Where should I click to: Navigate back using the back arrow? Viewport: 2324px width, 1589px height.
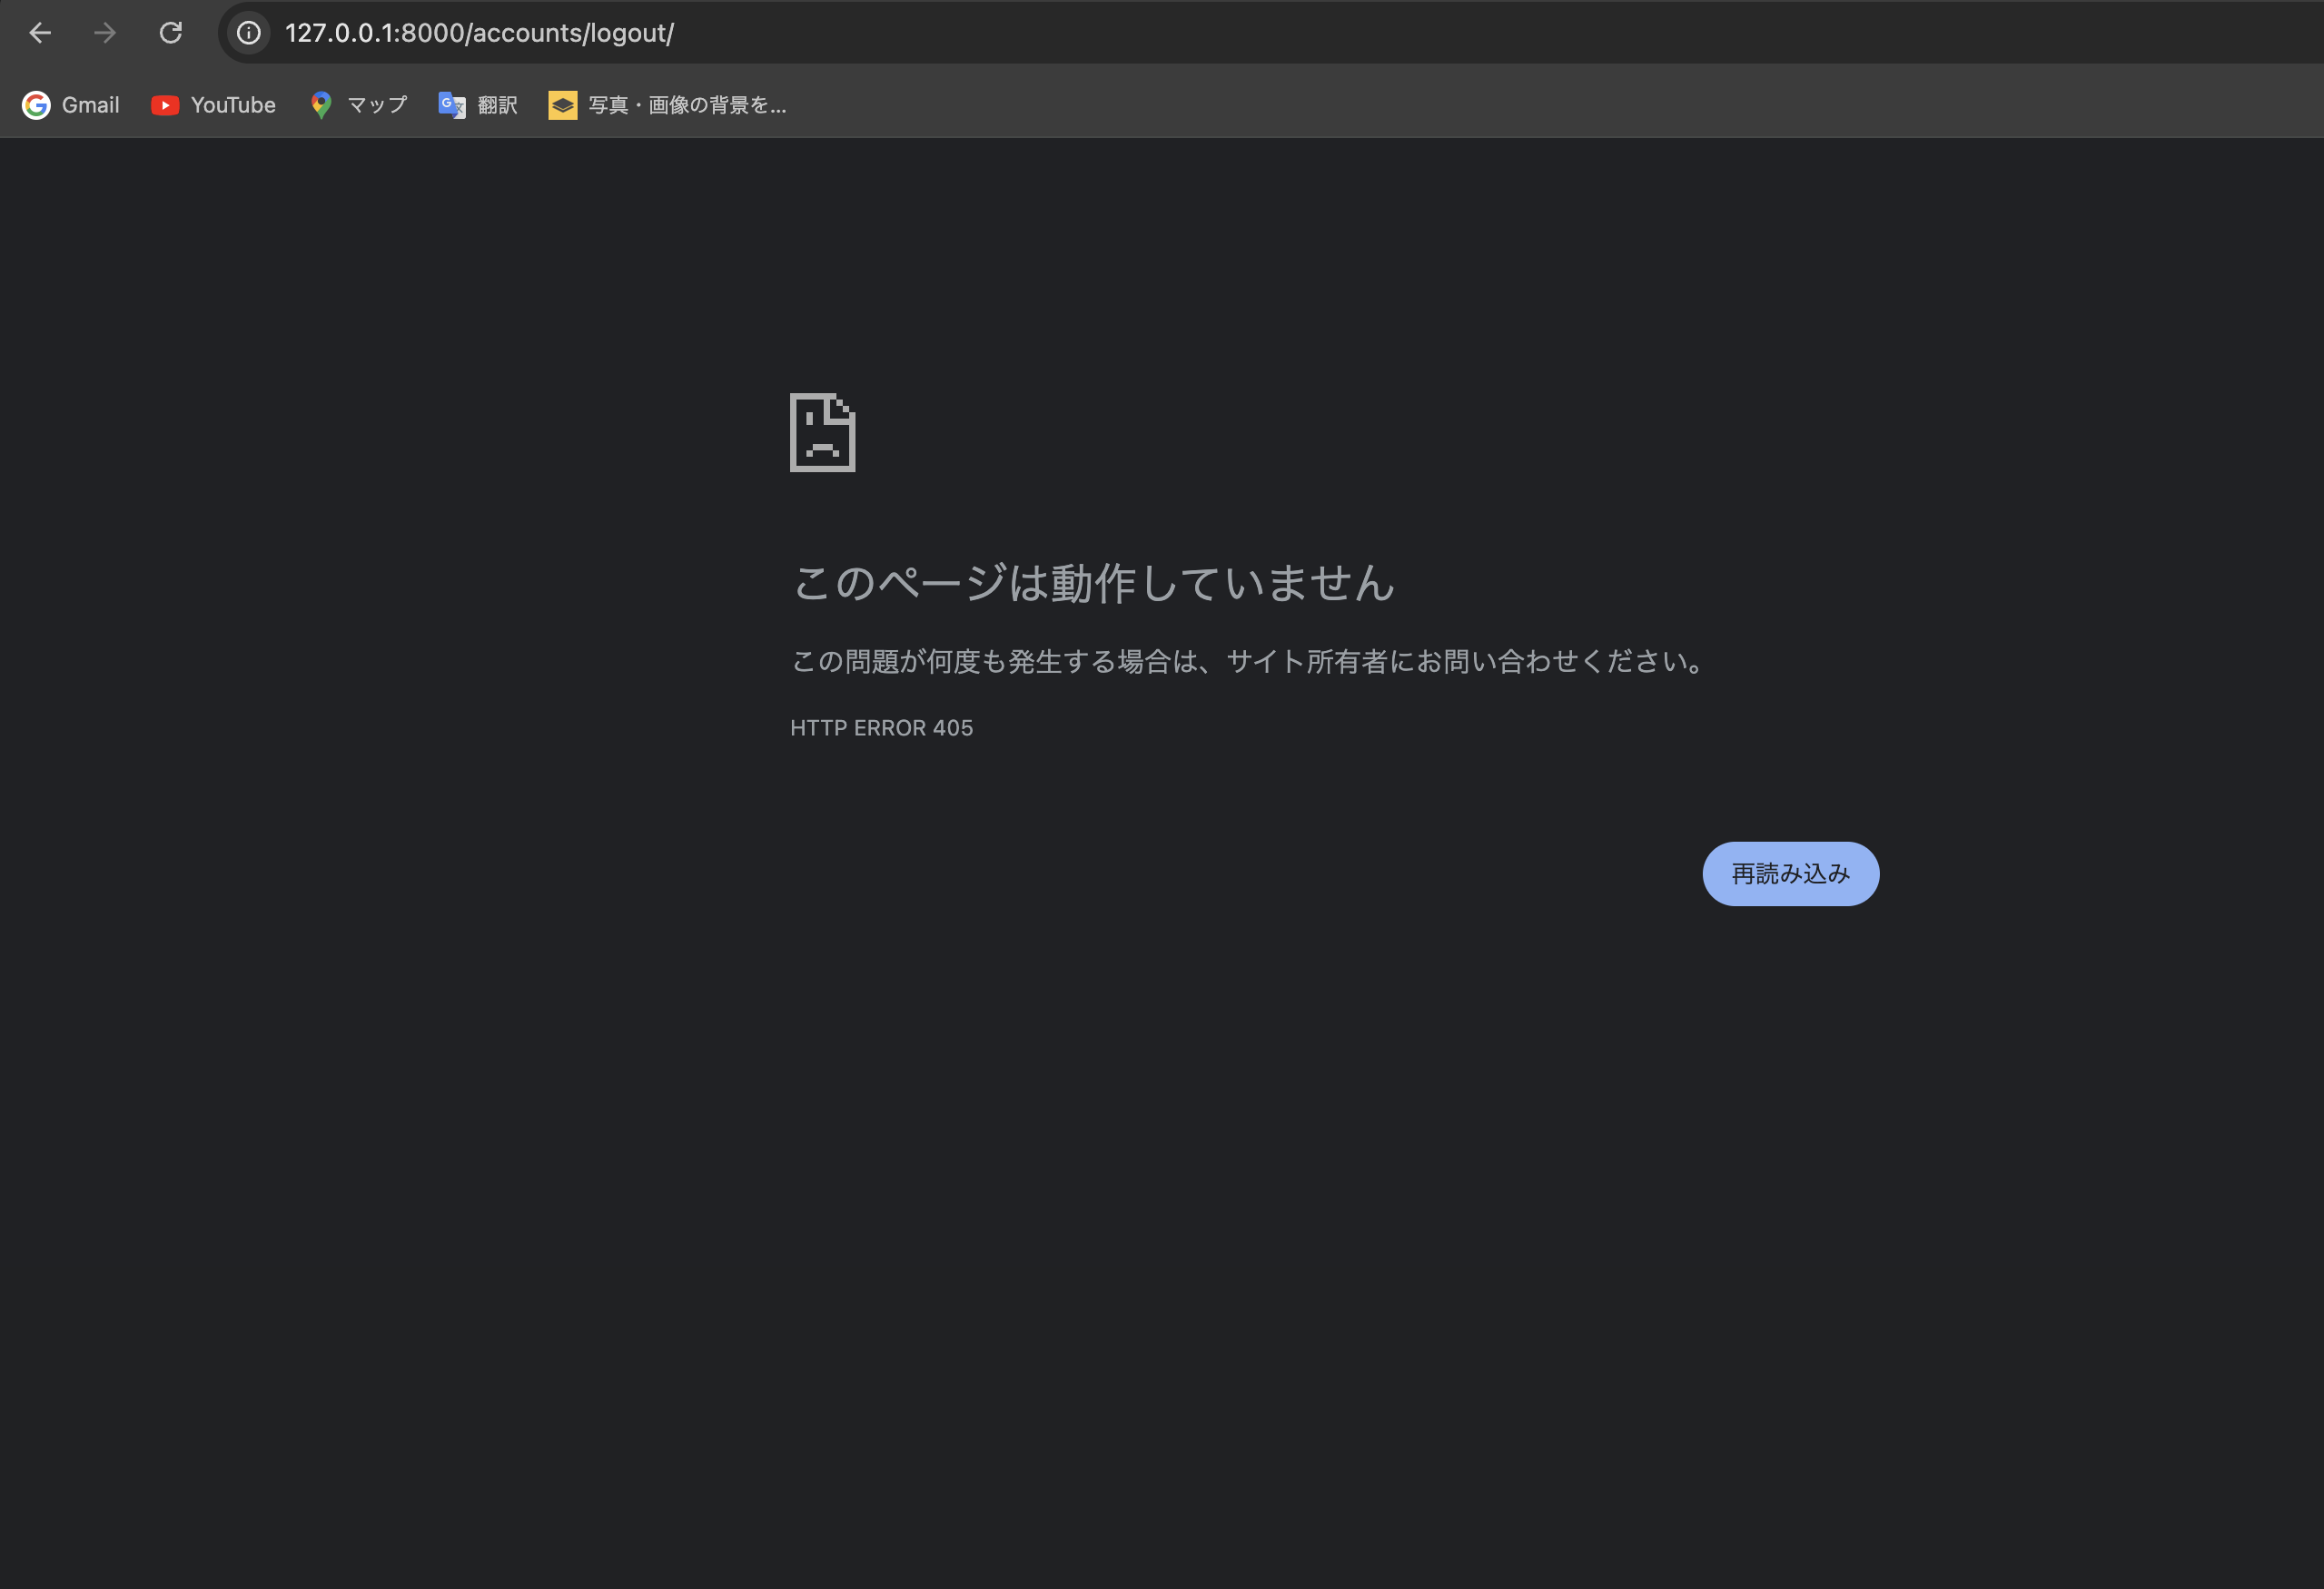coord(40,32)
